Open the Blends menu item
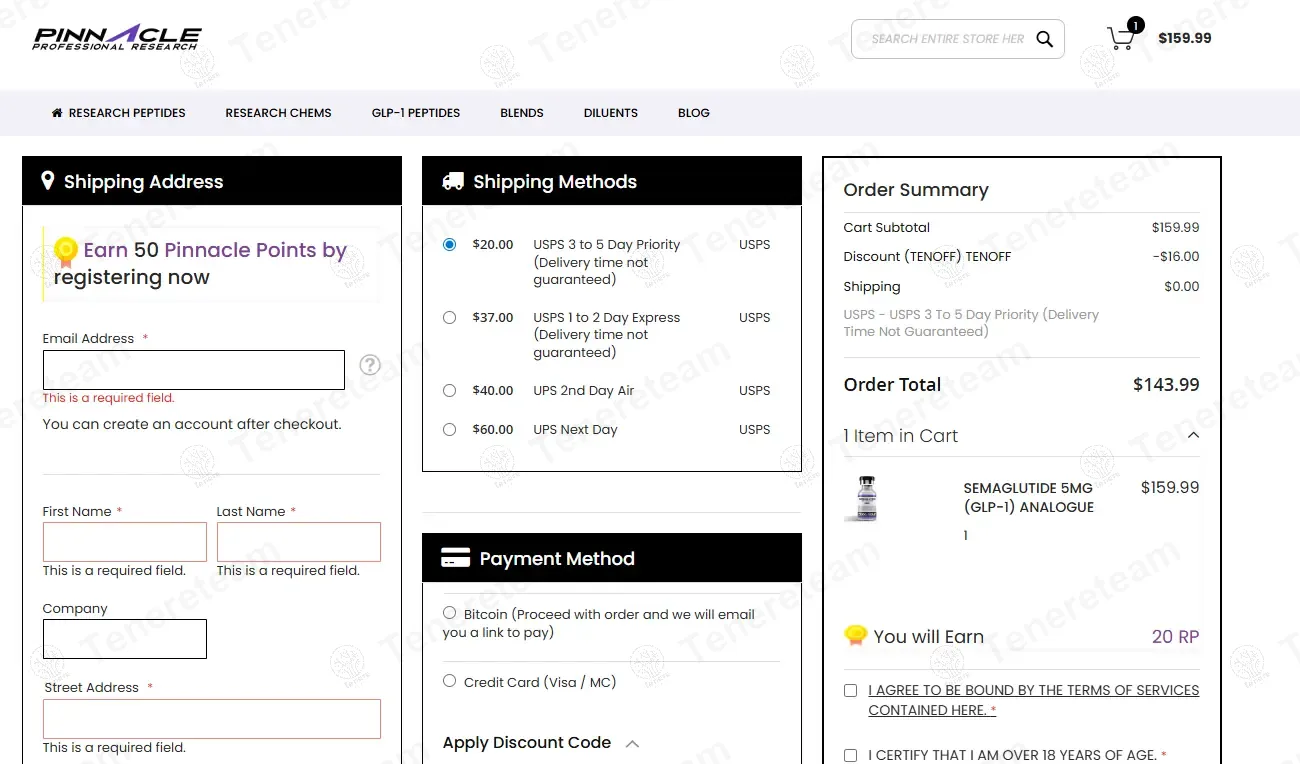The width and height of the screenshot is (1300, 764). [x=522, y=113]
